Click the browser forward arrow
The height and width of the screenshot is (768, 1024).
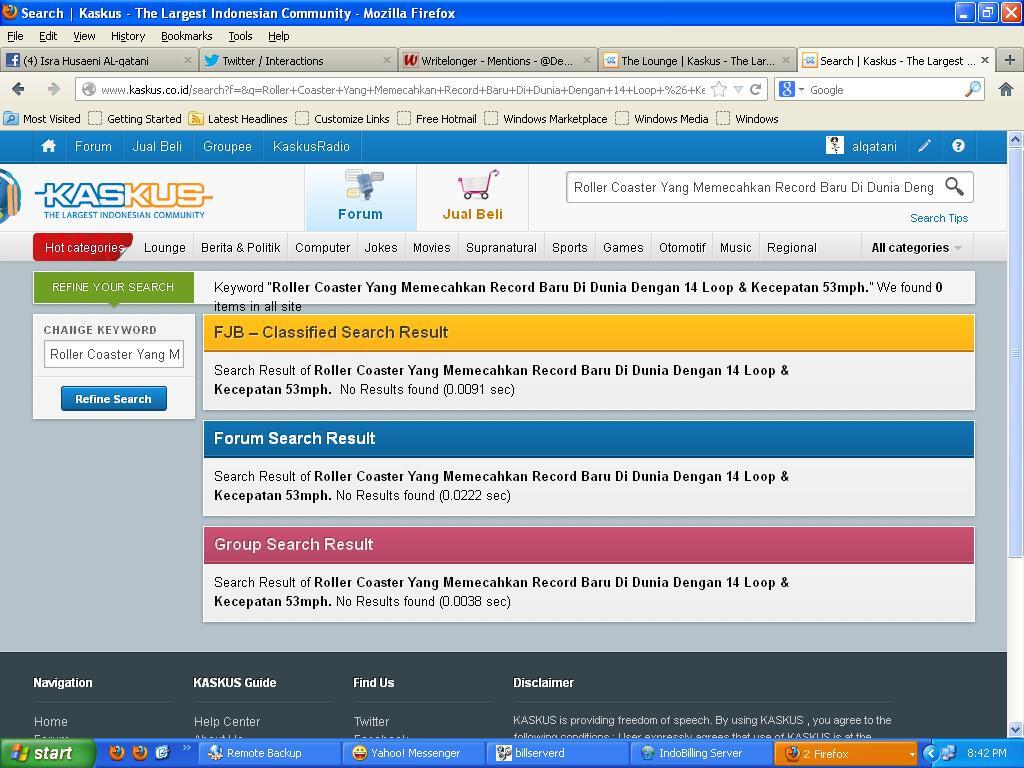pyautogui.click(x=54, y=89)
